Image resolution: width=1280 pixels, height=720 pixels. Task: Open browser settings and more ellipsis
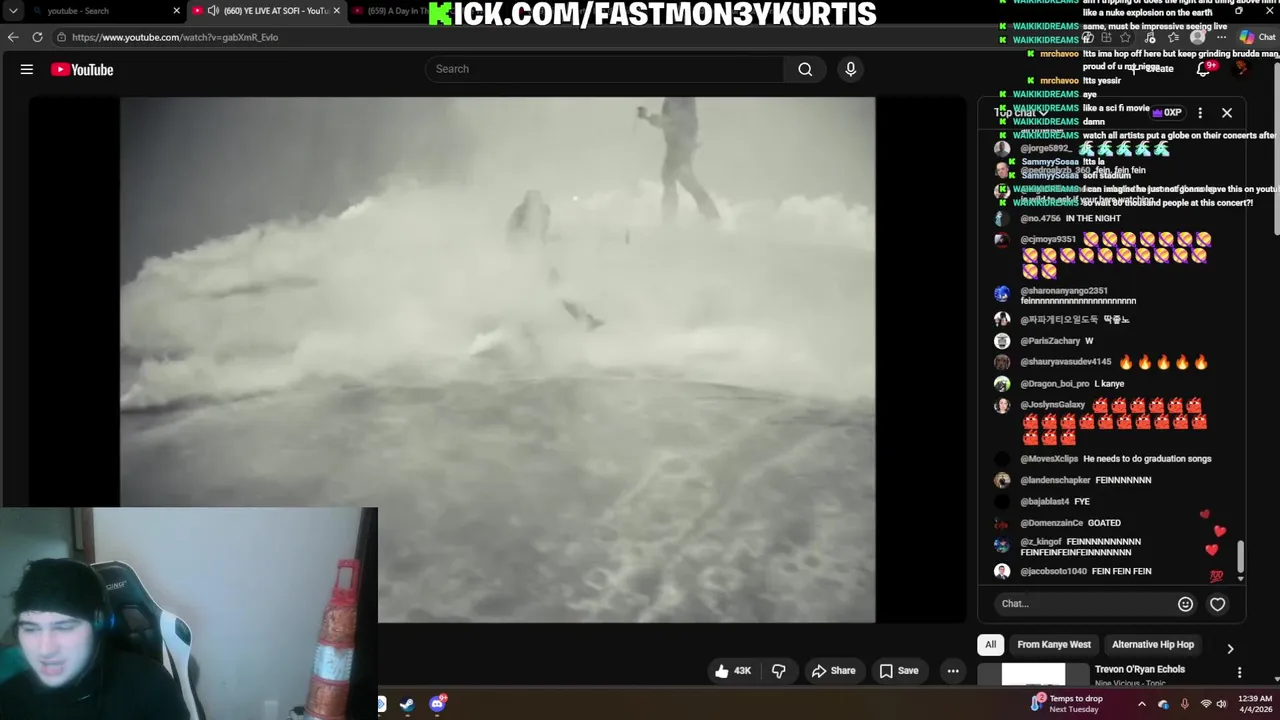point(1221,37)
